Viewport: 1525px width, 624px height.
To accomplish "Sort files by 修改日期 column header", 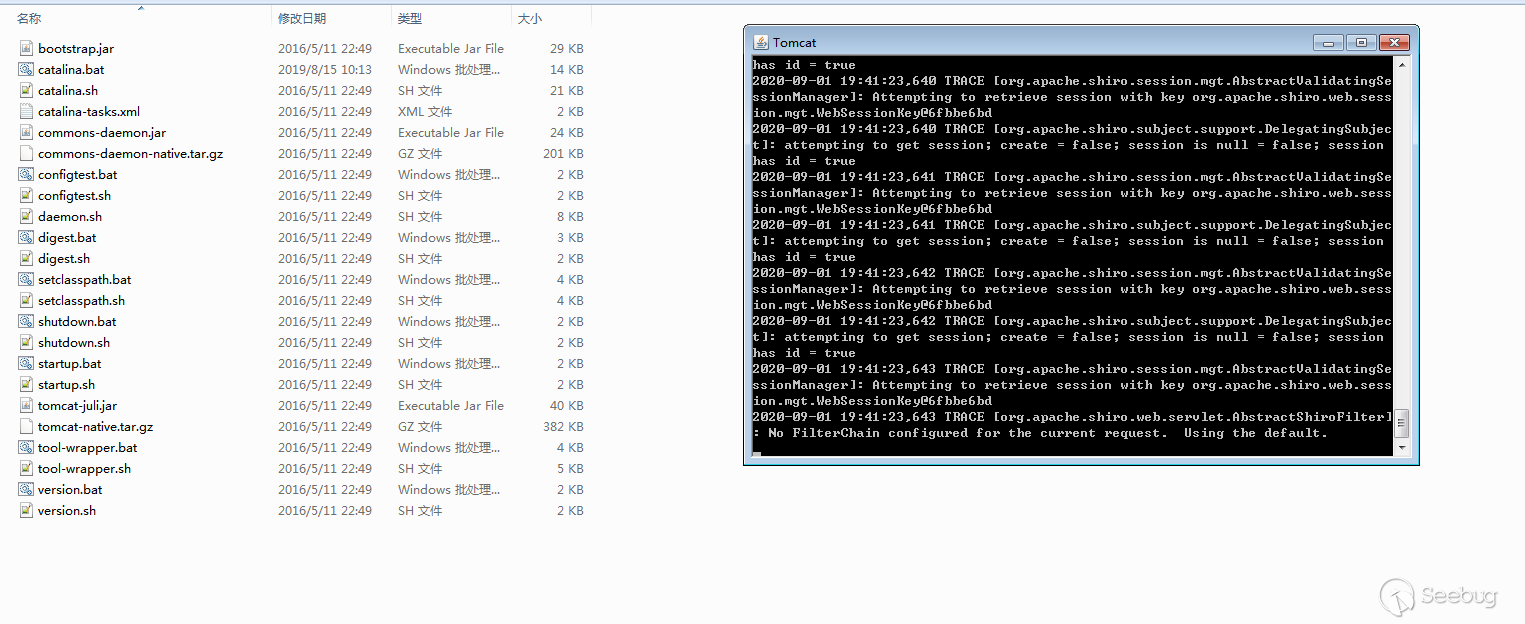I will 302,18.
